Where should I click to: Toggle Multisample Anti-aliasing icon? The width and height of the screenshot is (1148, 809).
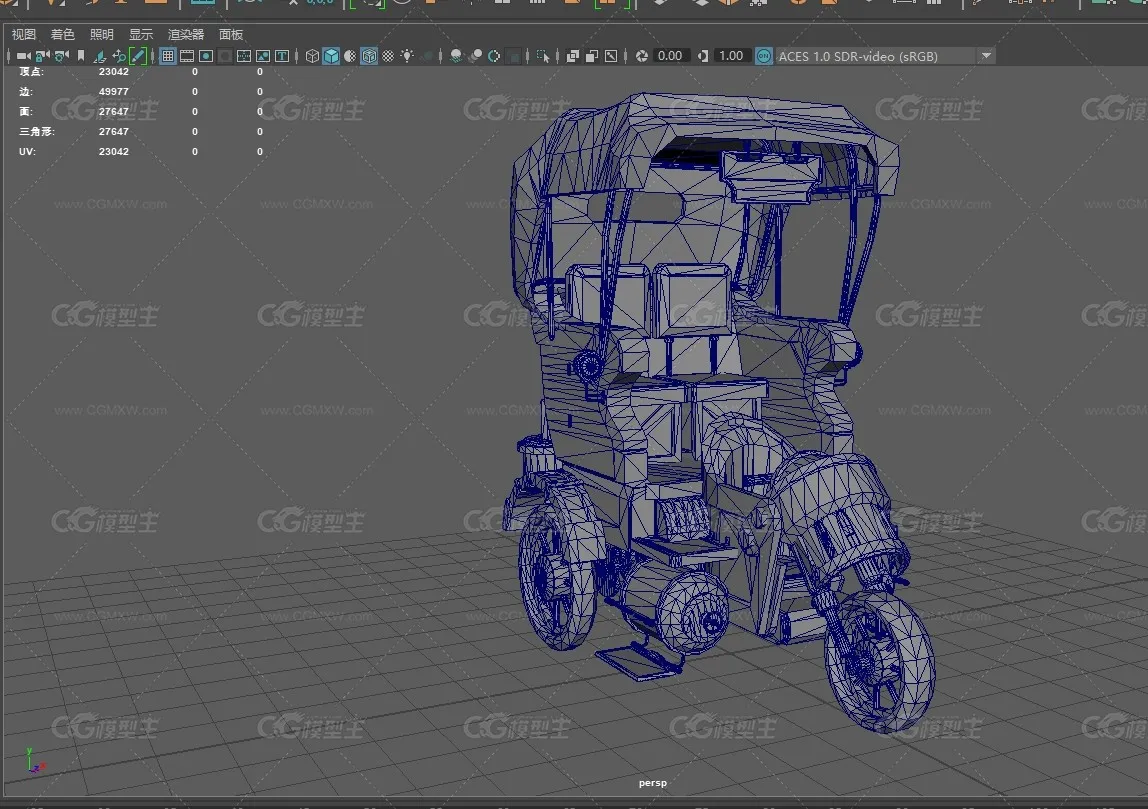point(493,56)
